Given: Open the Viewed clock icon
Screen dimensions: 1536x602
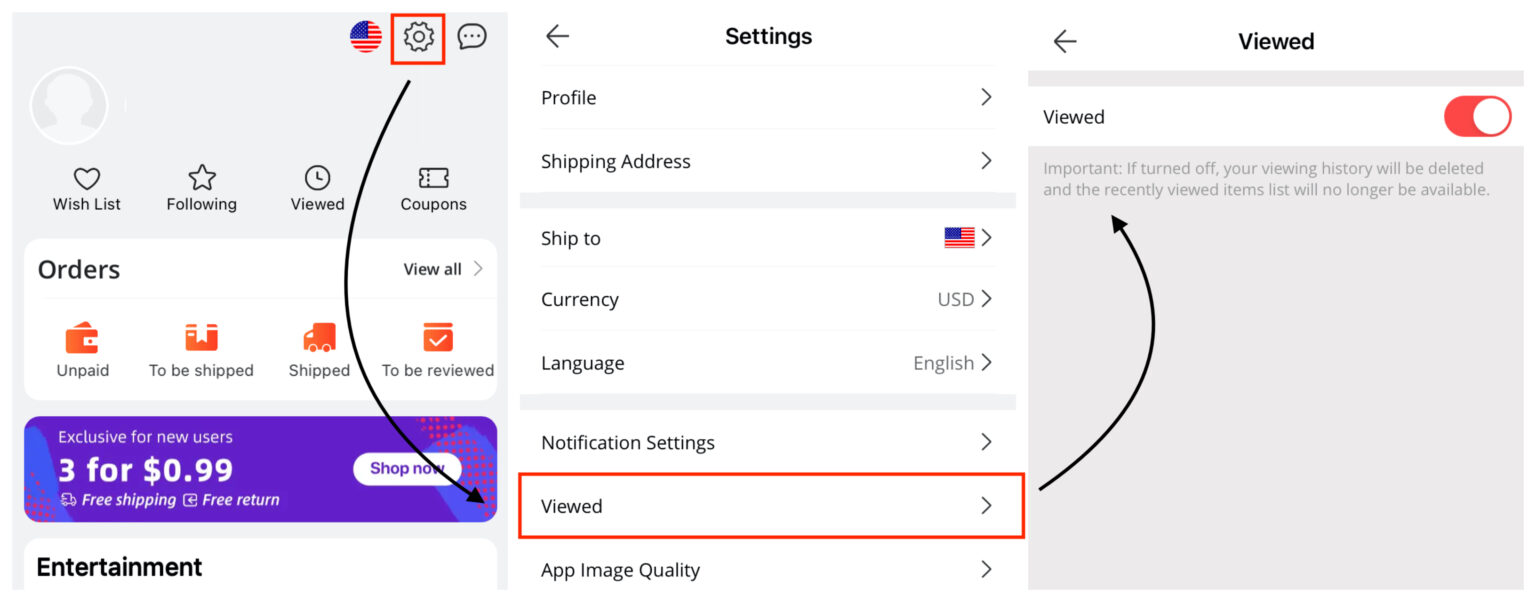Looking at the screenshot, I should pyautogui.click(x=317, y=177).
